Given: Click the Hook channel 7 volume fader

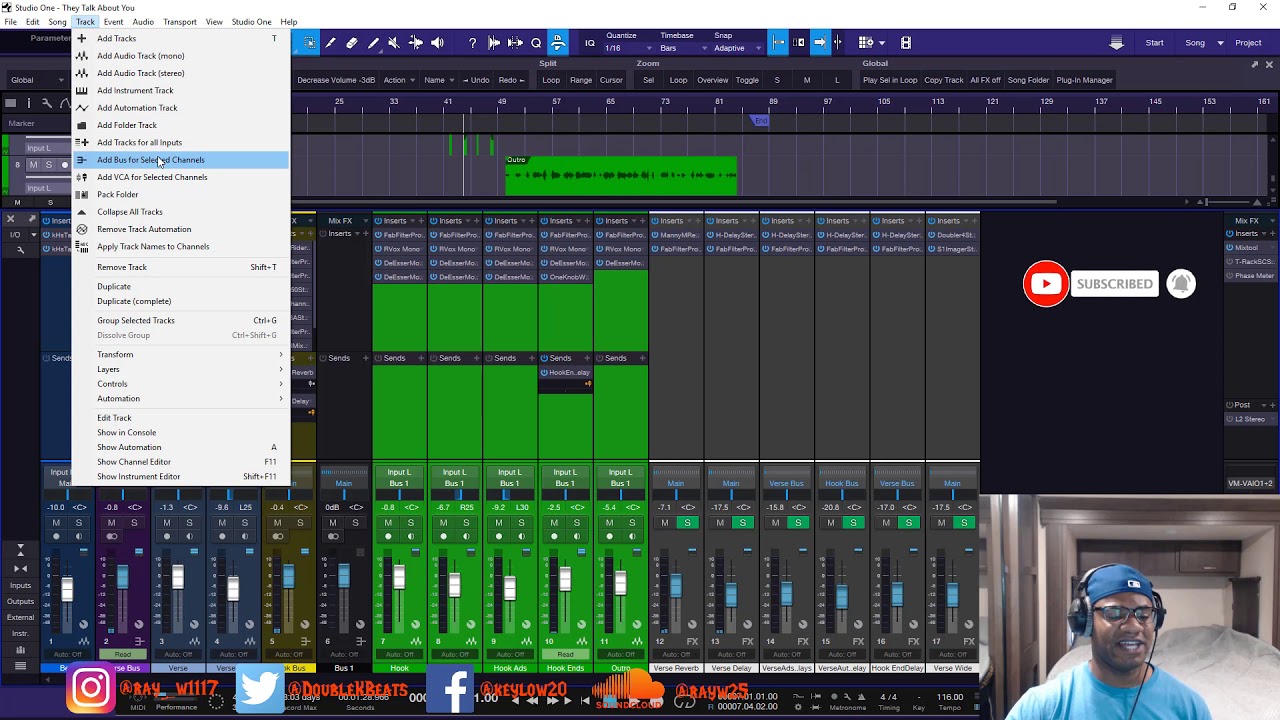Looking at the screenshot, I should pyautogui.click(x=399, y=578).
